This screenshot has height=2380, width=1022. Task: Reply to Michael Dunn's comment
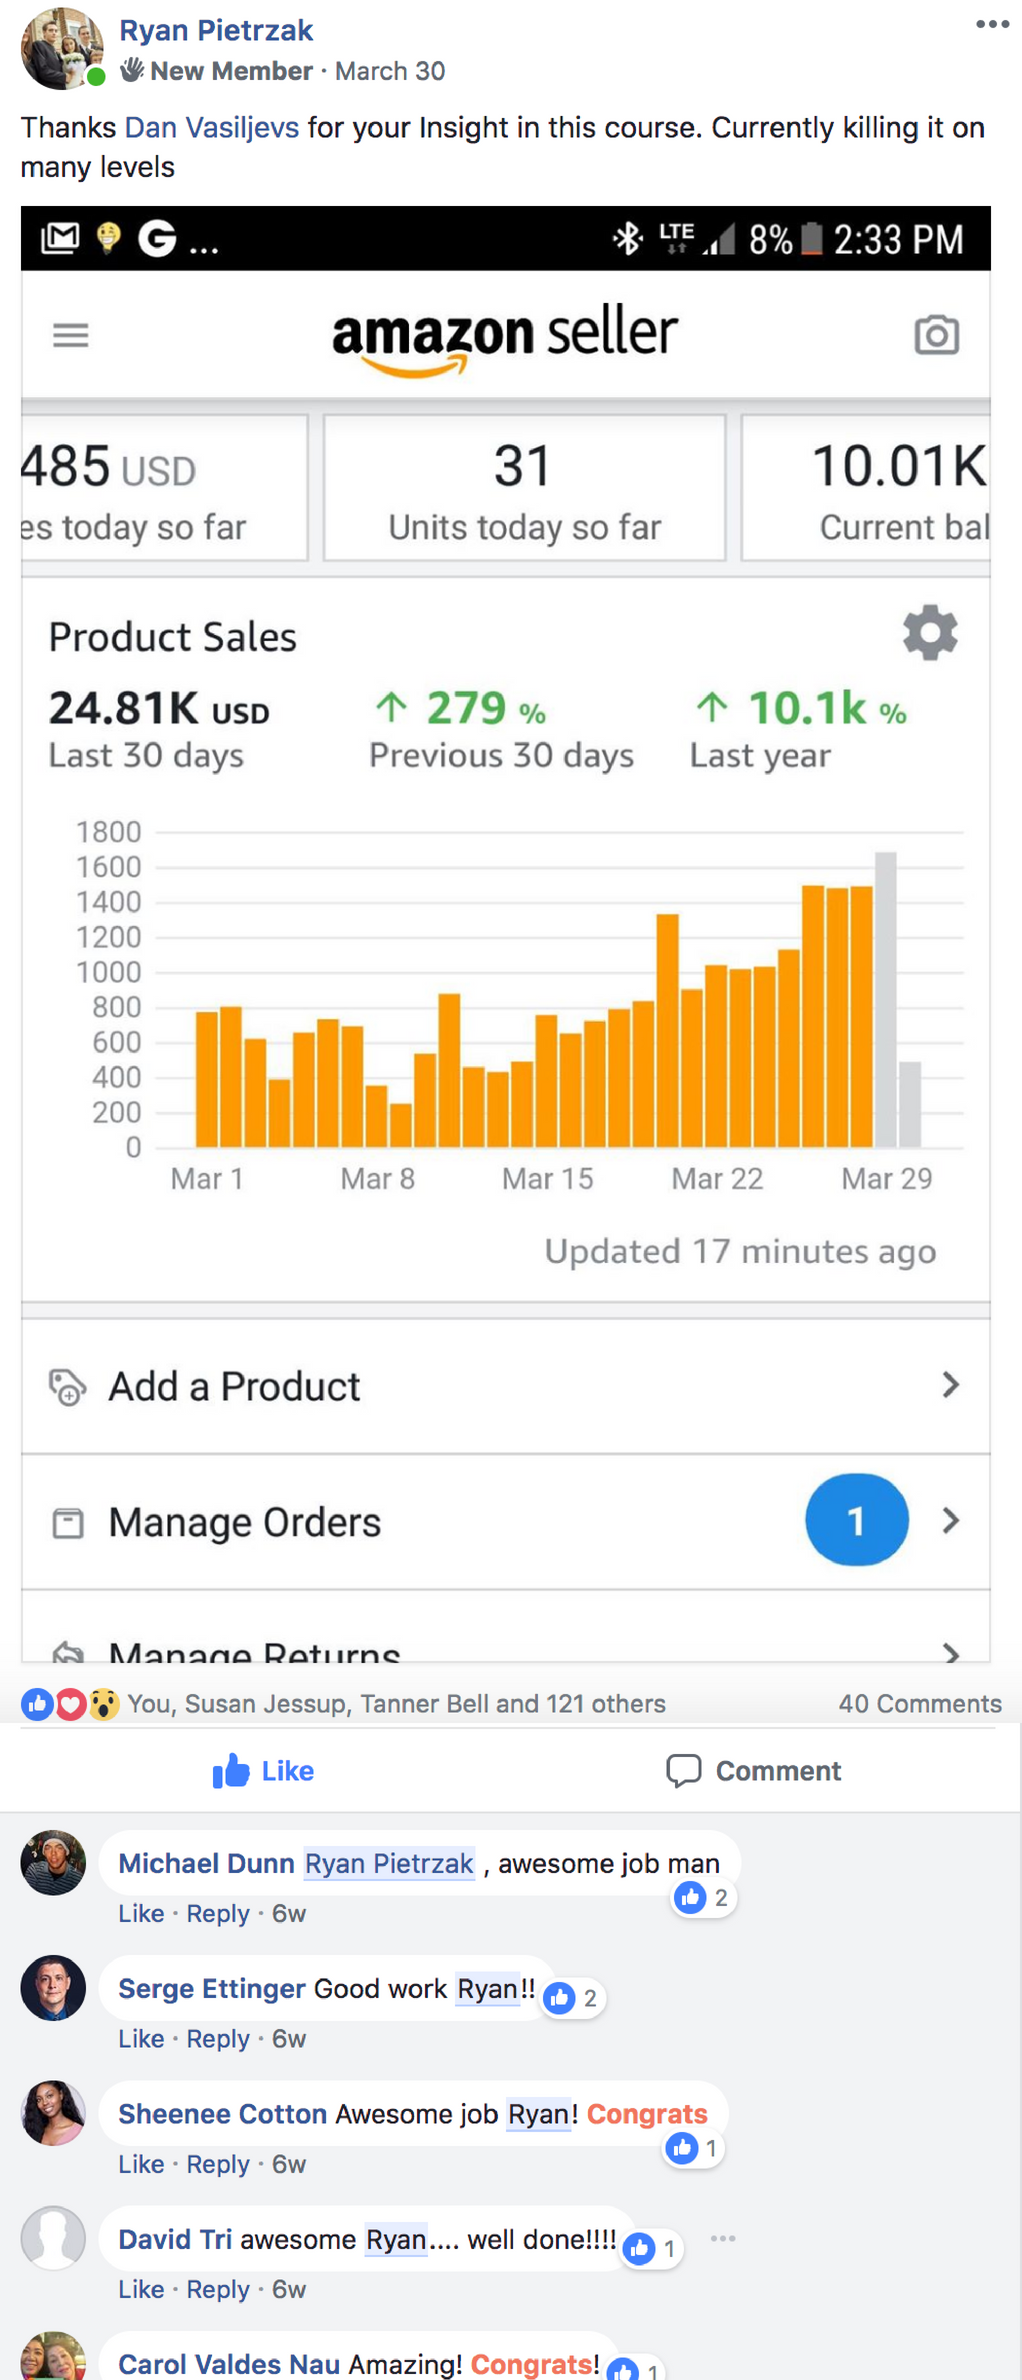tap(218, 1913)
